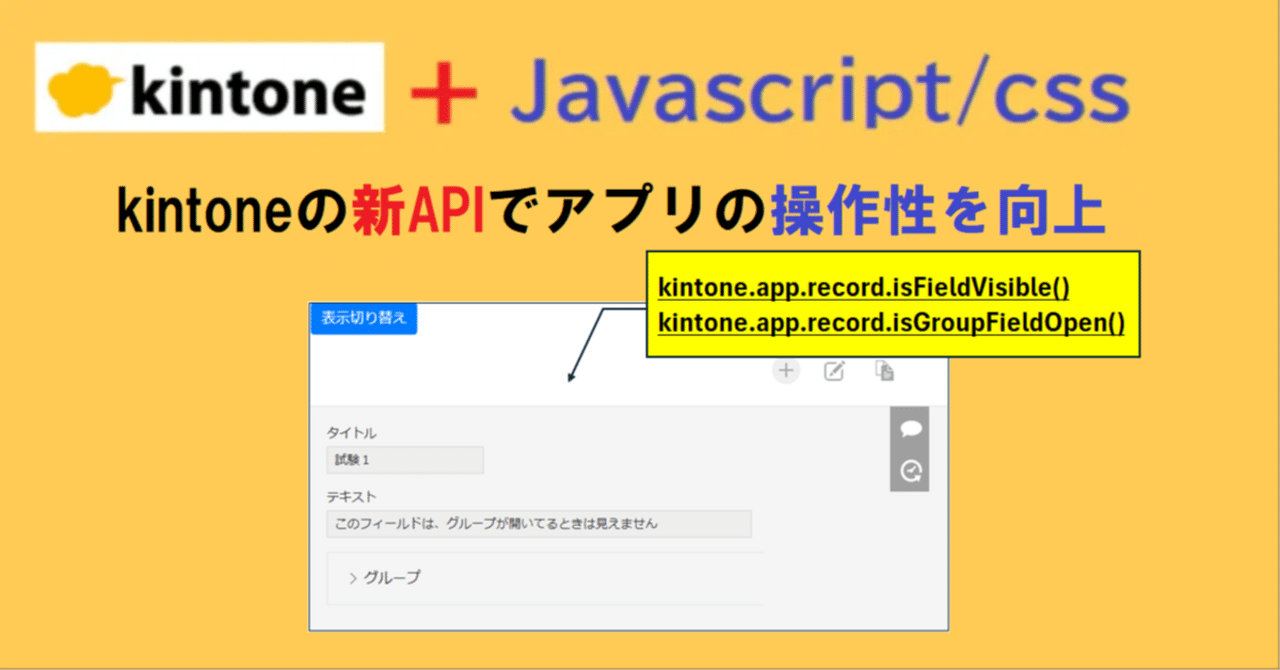Viewport: 1280px width, 670px height.
Task: Edit the record using the pencil icon
Action: click(834, 371)
